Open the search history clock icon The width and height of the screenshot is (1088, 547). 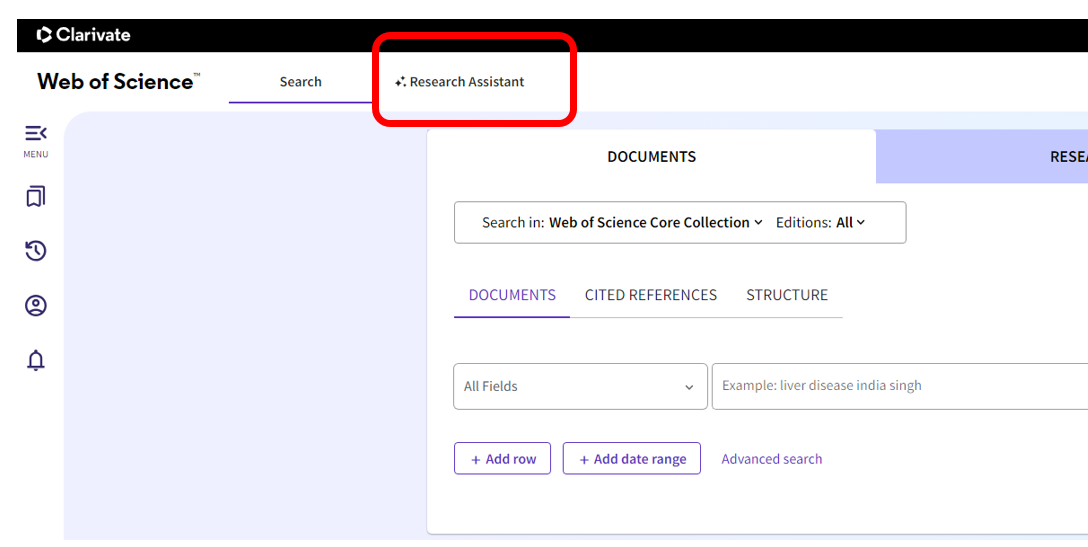pos(35,251)
